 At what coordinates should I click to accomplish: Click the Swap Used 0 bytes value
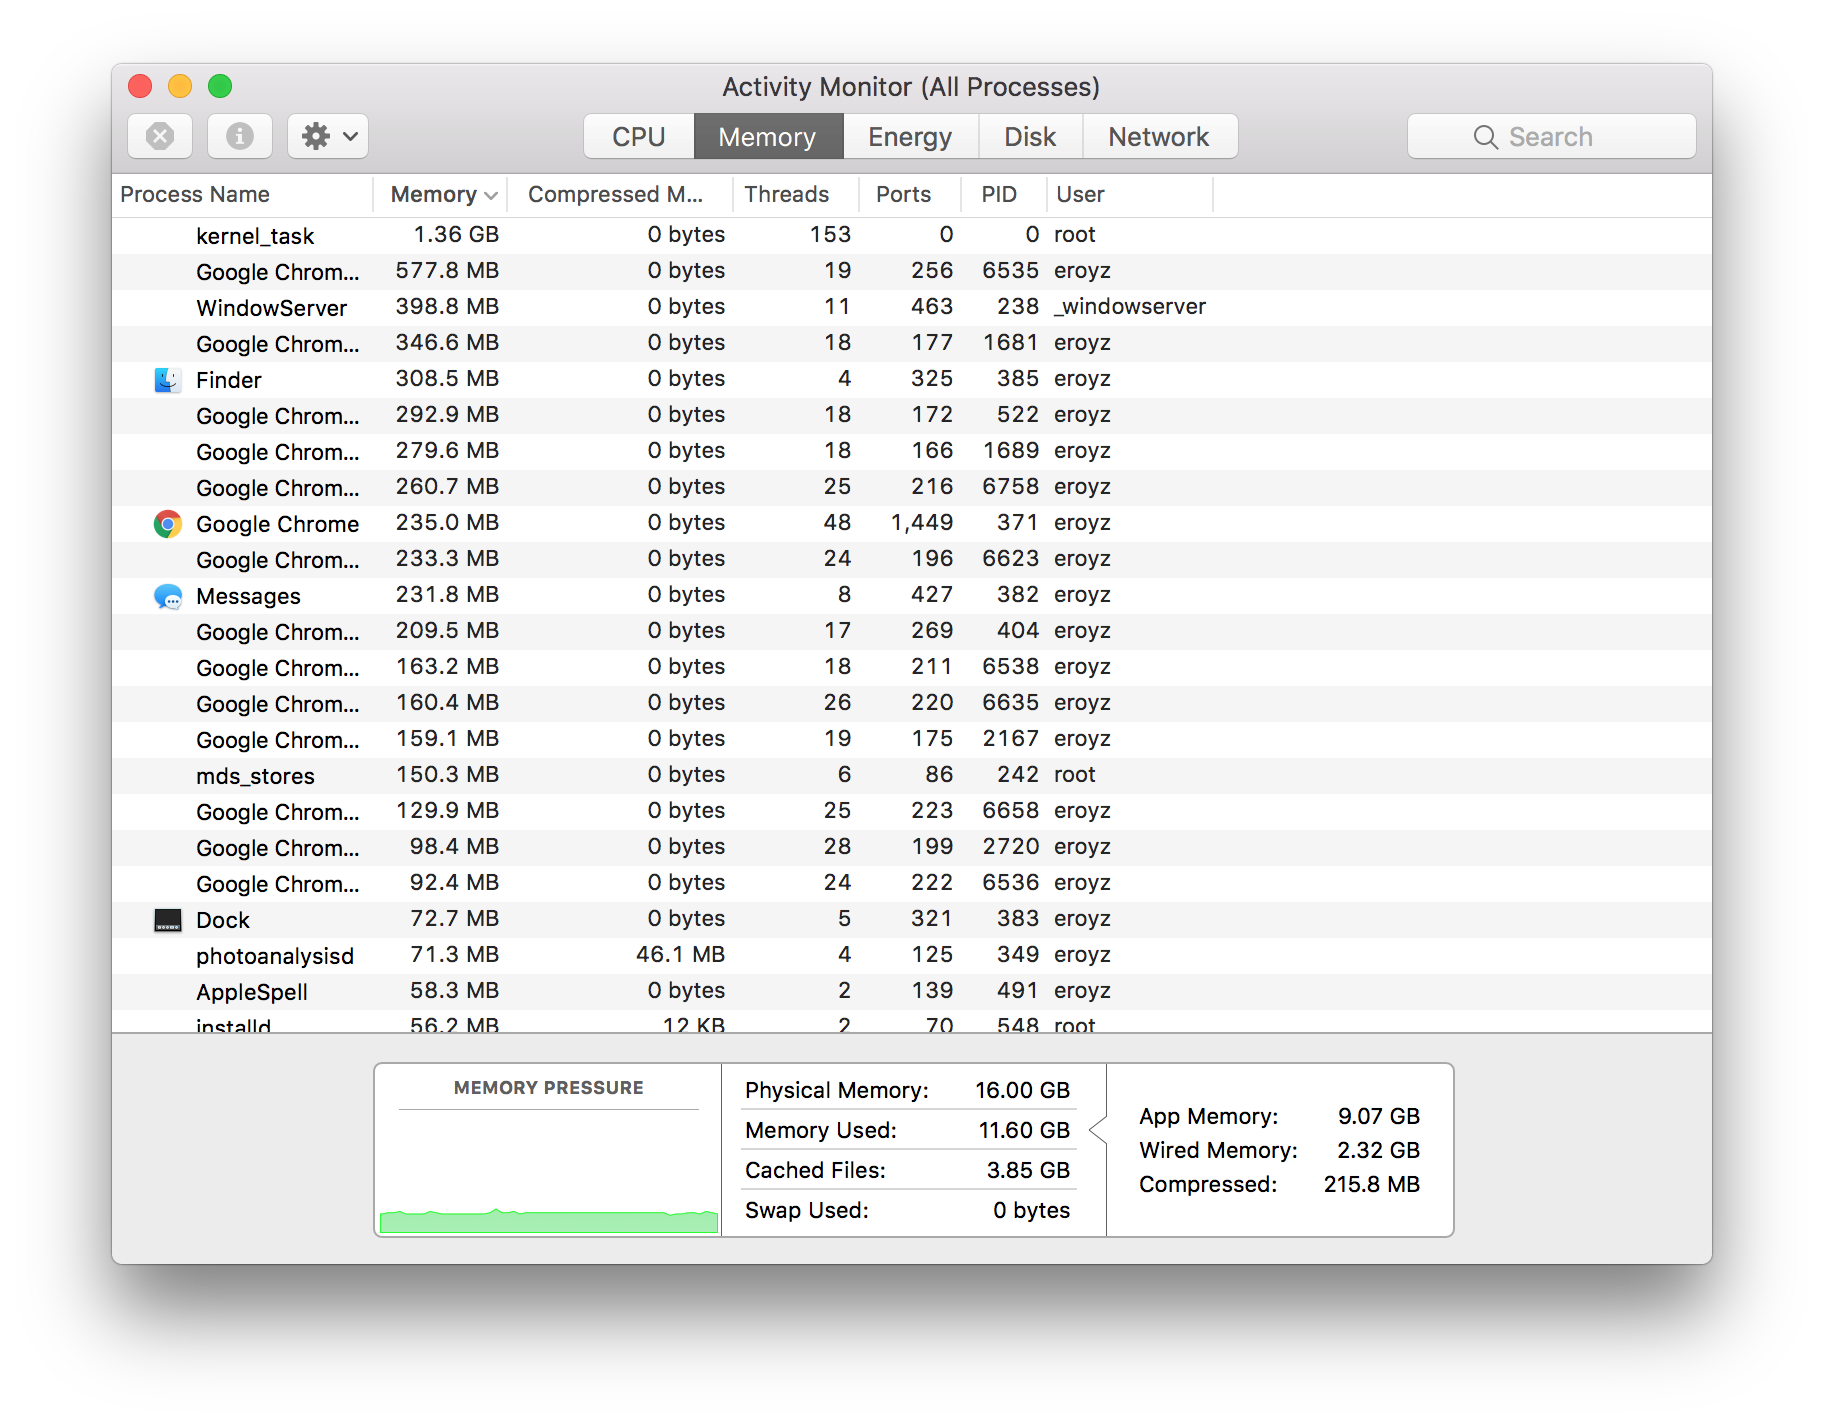click(x=1031, y=1210)
